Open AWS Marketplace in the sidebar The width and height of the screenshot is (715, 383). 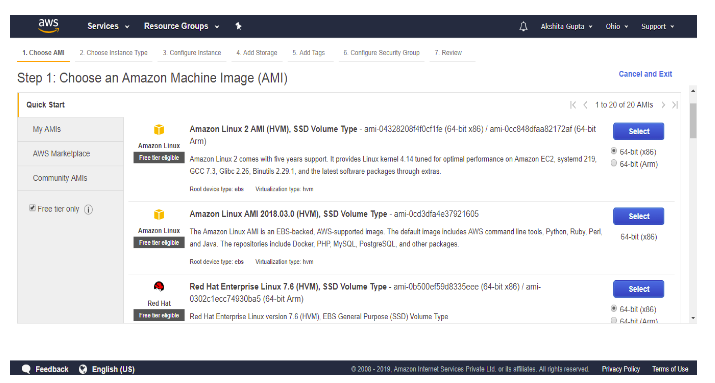pyautogui.click(x=71, y=154)
